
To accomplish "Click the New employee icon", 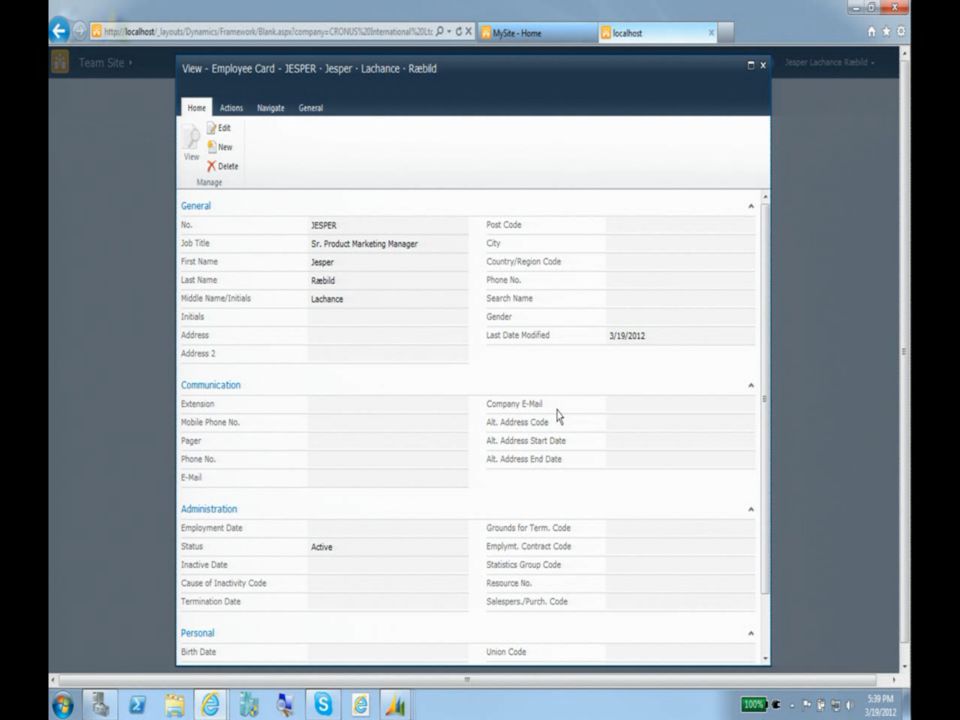I will (x=212, y=147).
